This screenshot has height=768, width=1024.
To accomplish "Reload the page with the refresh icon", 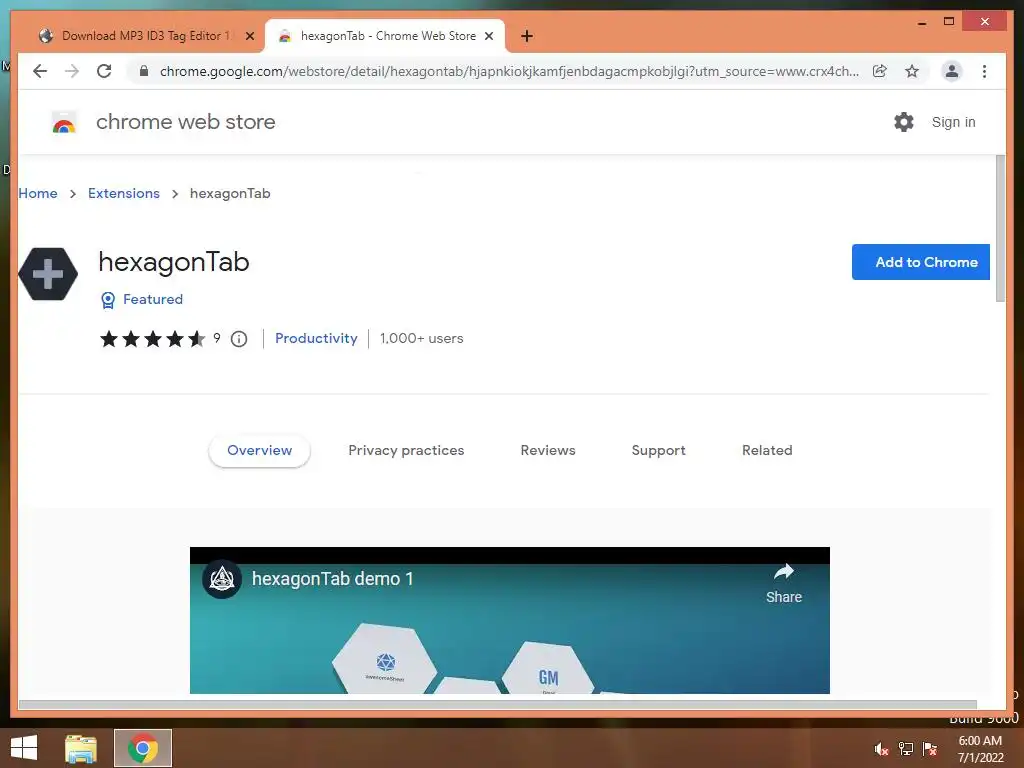I will click(x=104, y=71).
